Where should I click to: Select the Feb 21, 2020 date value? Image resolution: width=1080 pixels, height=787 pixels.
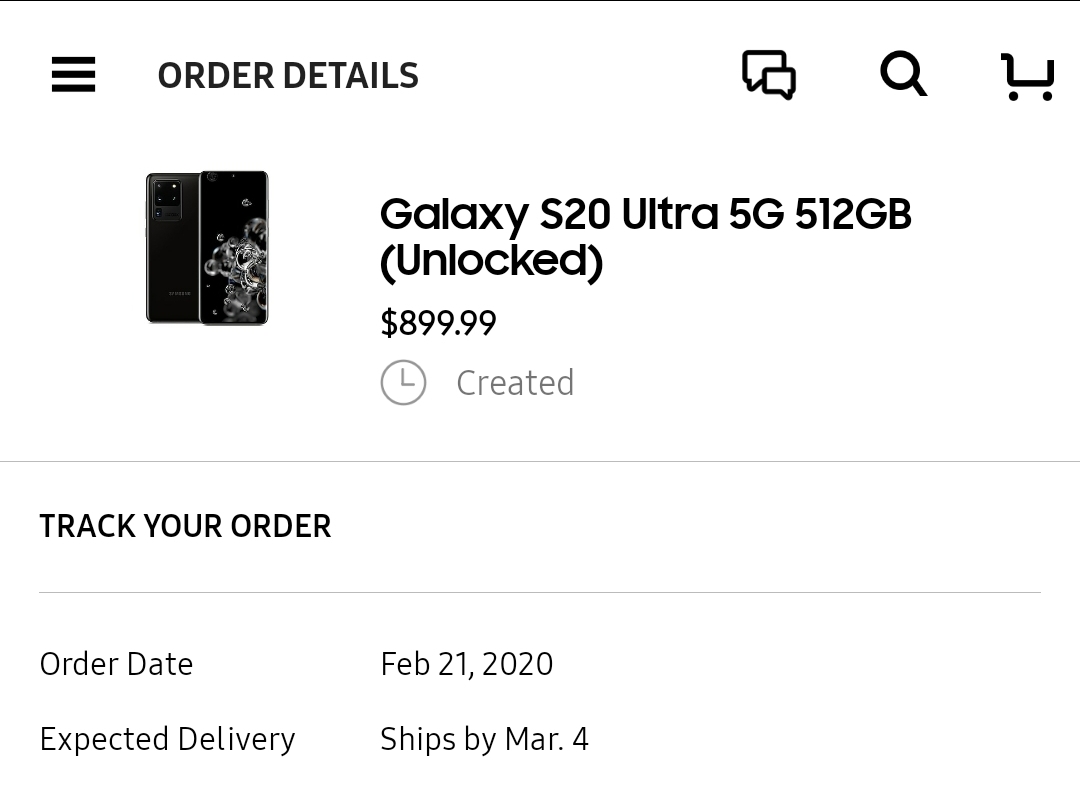[467, 664]
